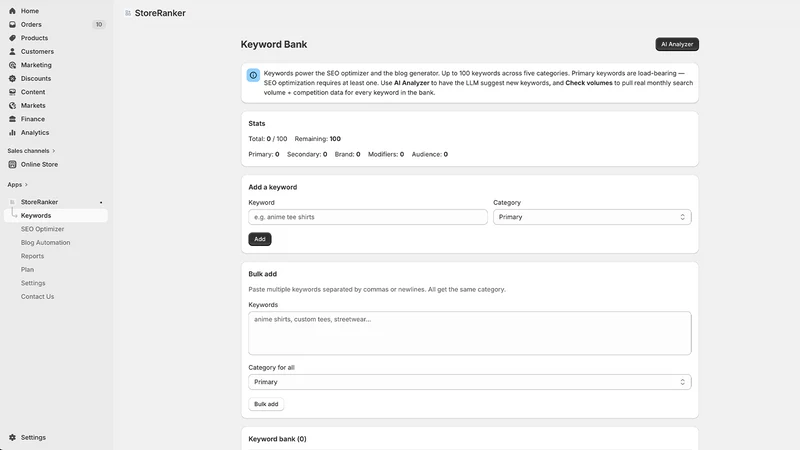
Task: Click the 'Primary: 0' stat
Action: (x=264, y=154)
